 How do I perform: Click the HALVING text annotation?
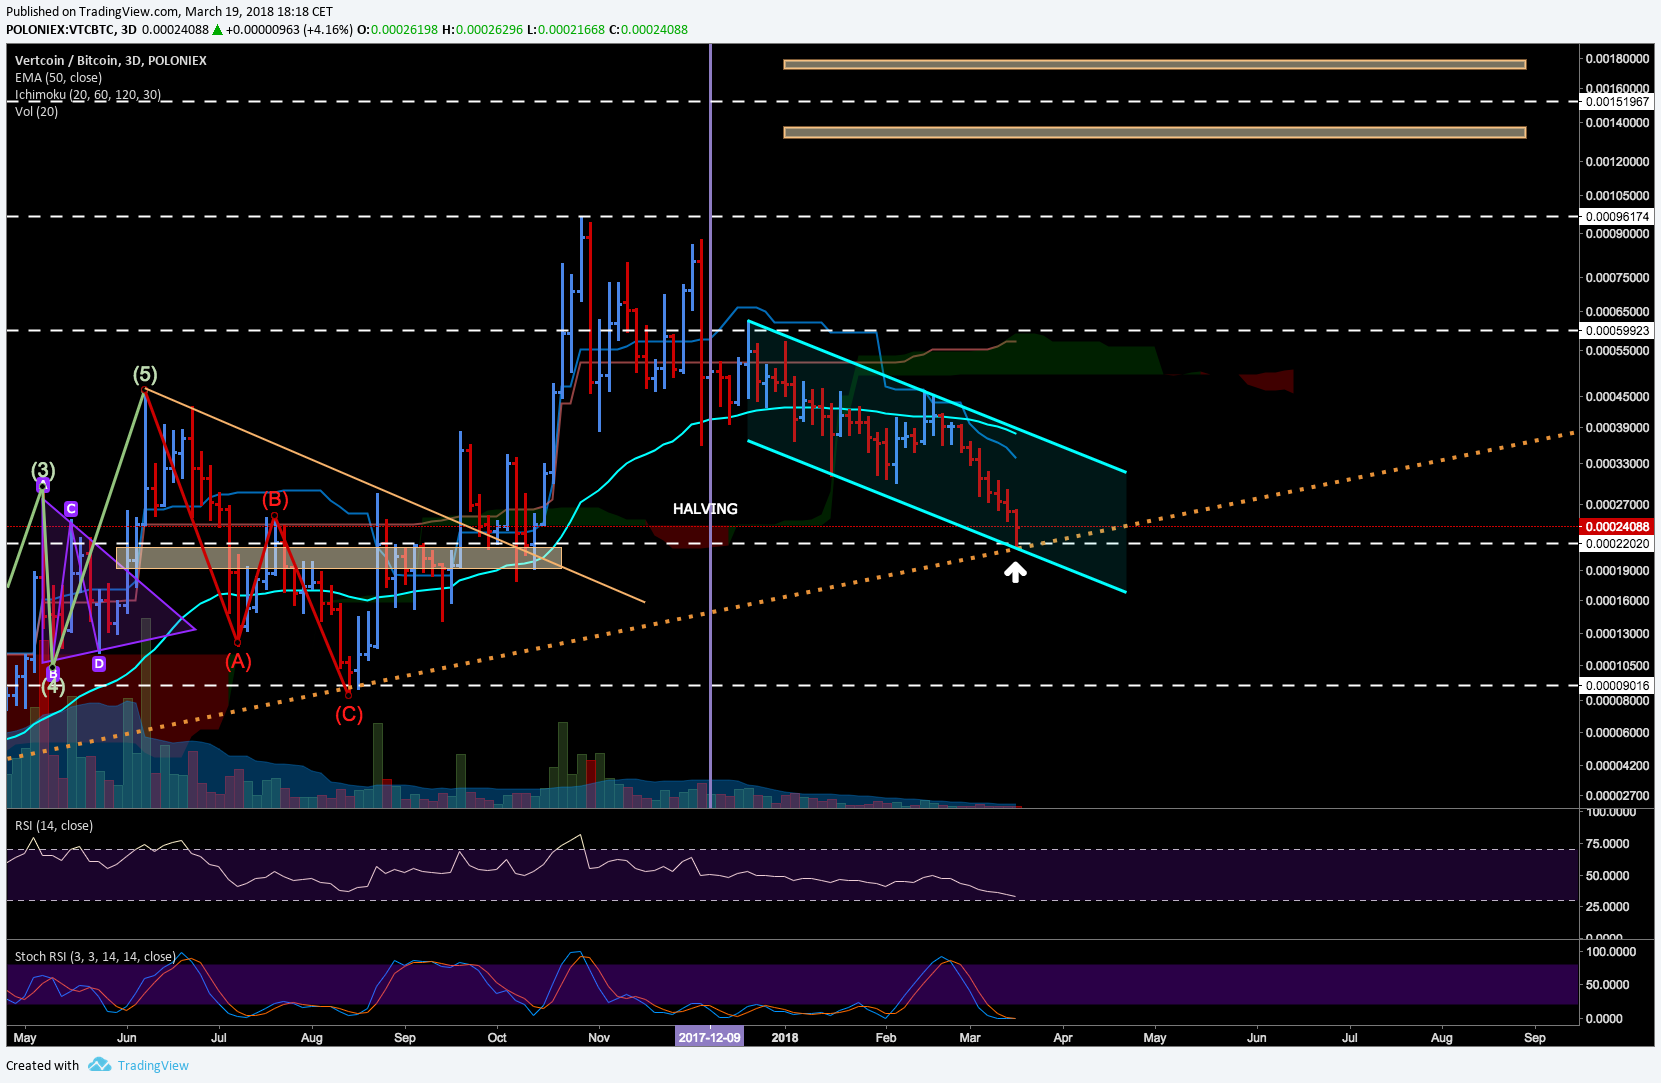point(705,509)
